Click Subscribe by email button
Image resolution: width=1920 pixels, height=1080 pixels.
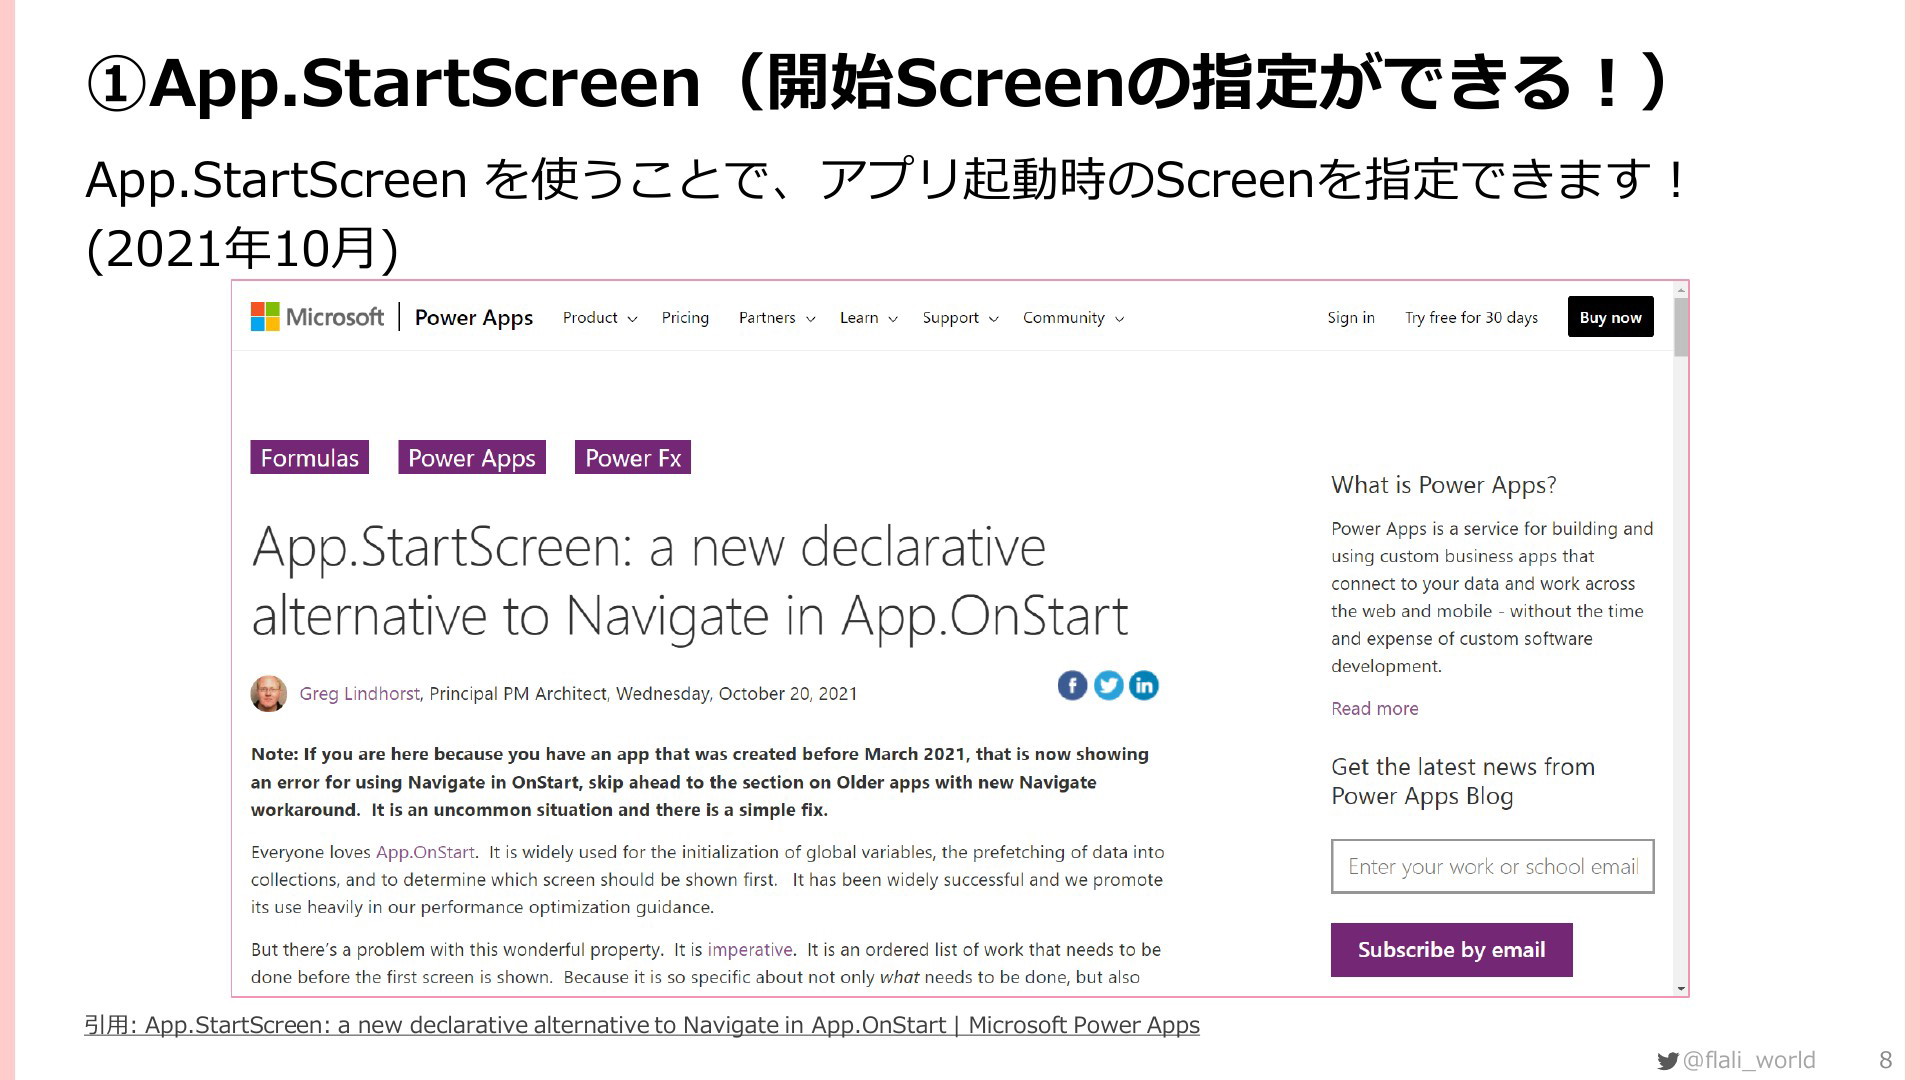[1451, 950]
